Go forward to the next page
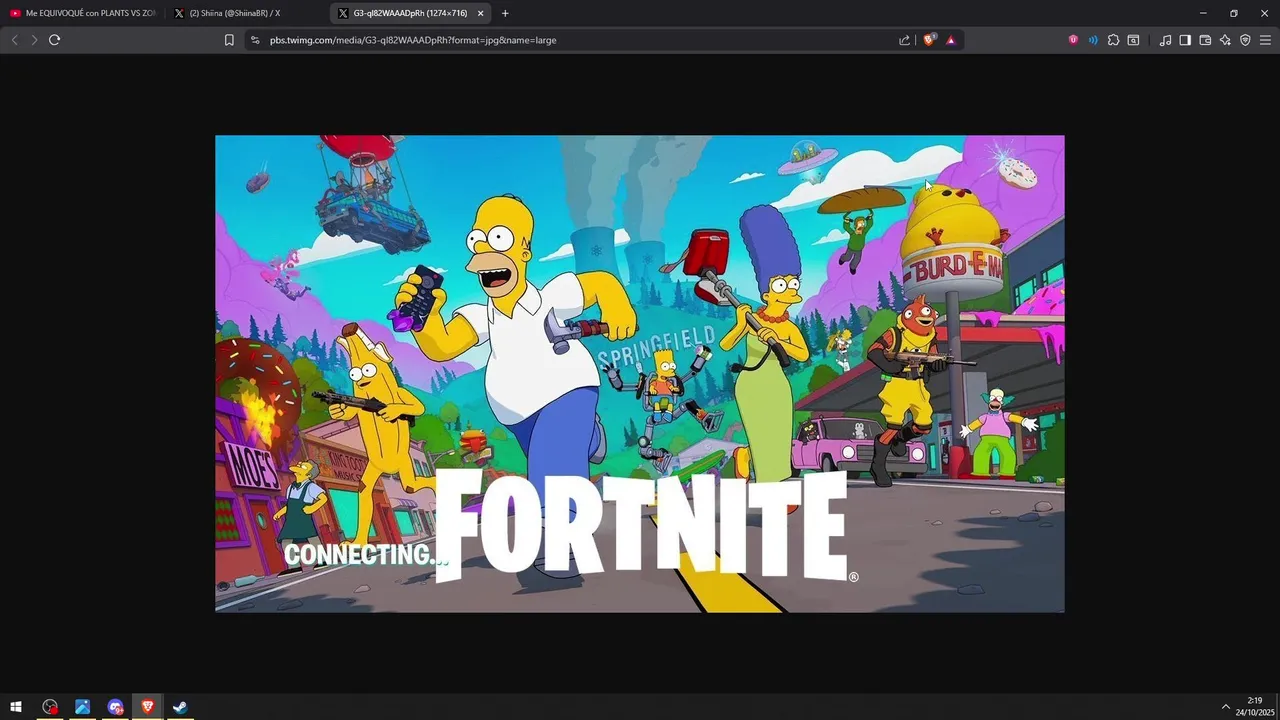Screen dimensions: 1280x720 pyautogui.click(x=34, y=40)
